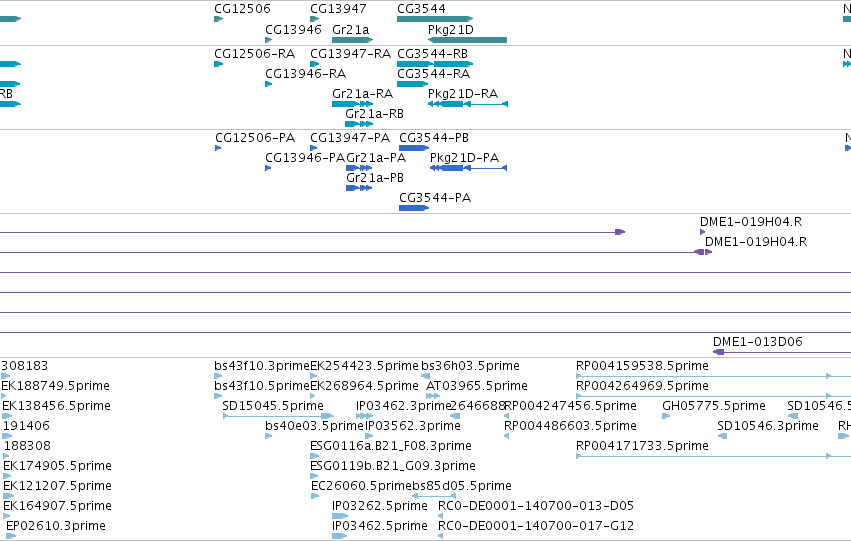Select the RP004486603.5prime EST label
Screen dimensions: 851x541
[x=570, y=426]
